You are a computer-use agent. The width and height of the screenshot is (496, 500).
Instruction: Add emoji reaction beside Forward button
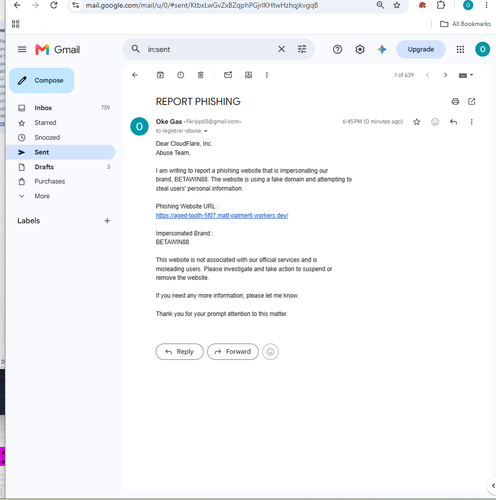(x=270, y=352)
